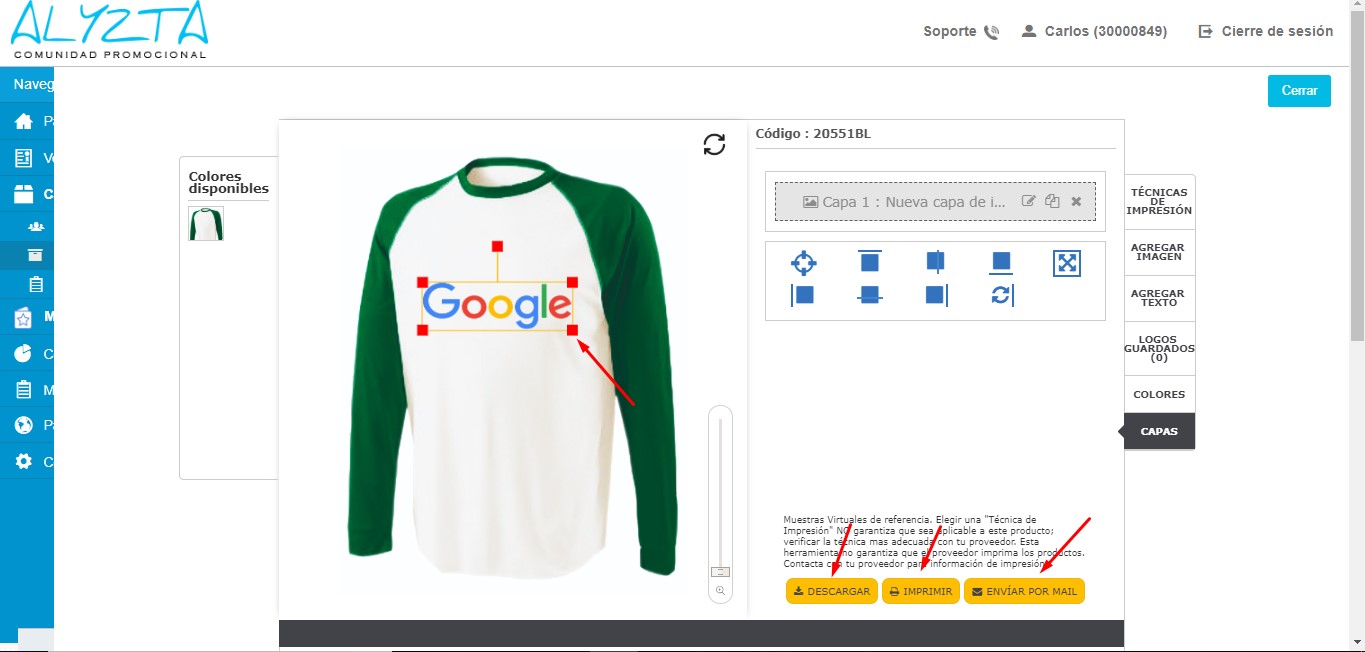Image resolution: width=1365 pixels, height=652 pixels.
Task: Click the archive box icon in the sidebar
Action: click(36, 255)
